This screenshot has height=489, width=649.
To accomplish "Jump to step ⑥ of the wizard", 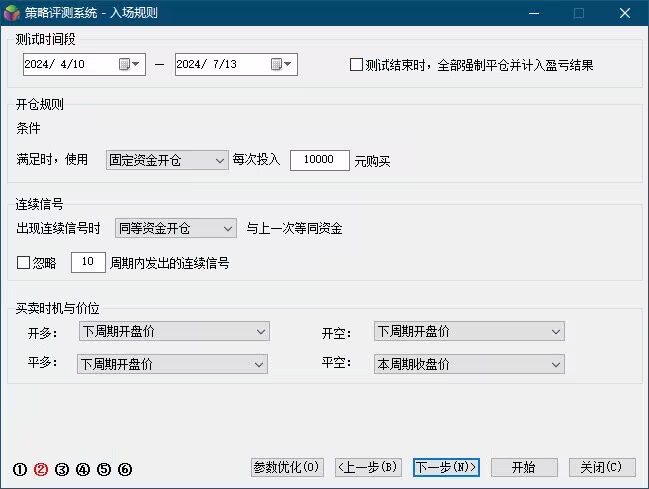I will [125, 469].
